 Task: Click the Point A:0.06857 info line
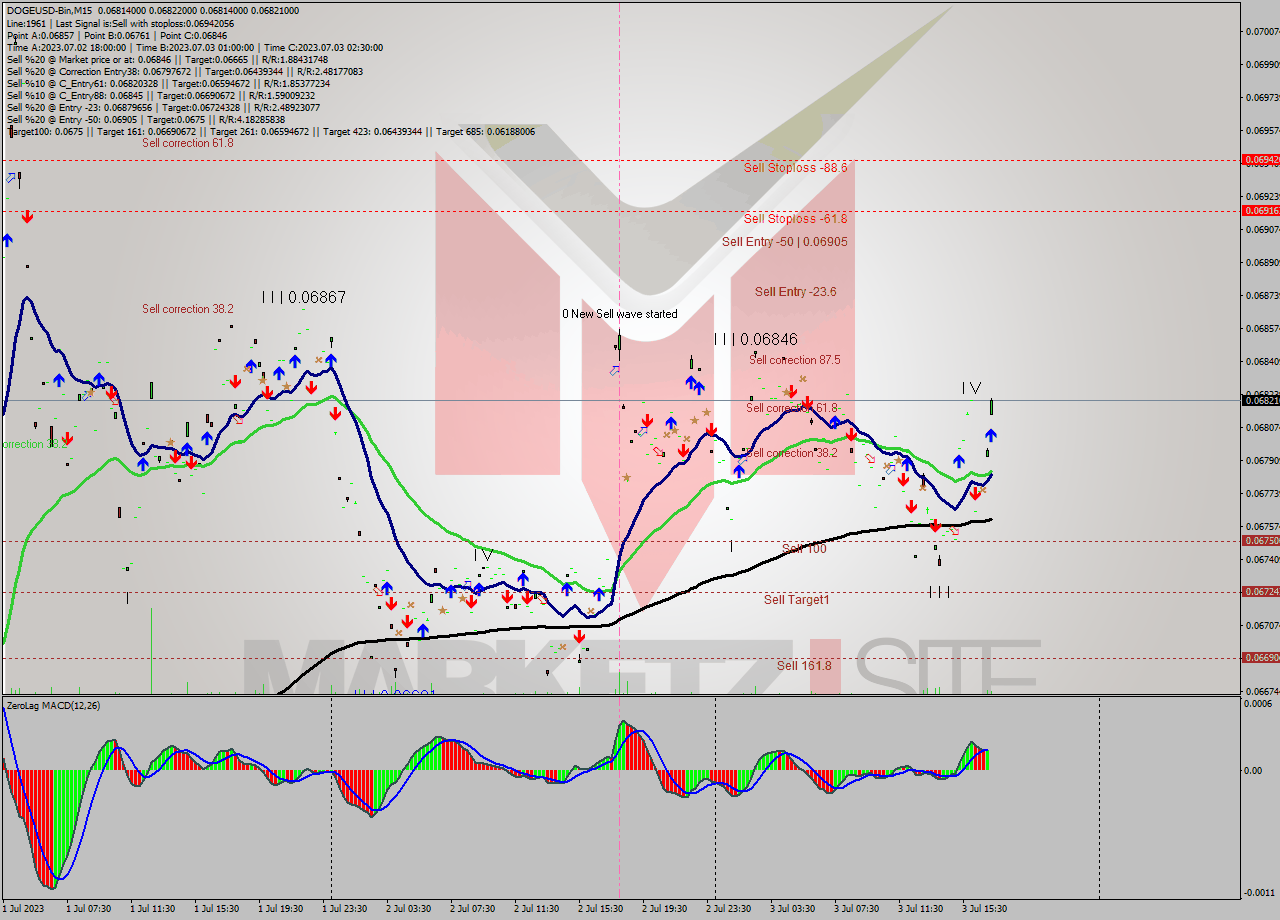tap(117, 35)
